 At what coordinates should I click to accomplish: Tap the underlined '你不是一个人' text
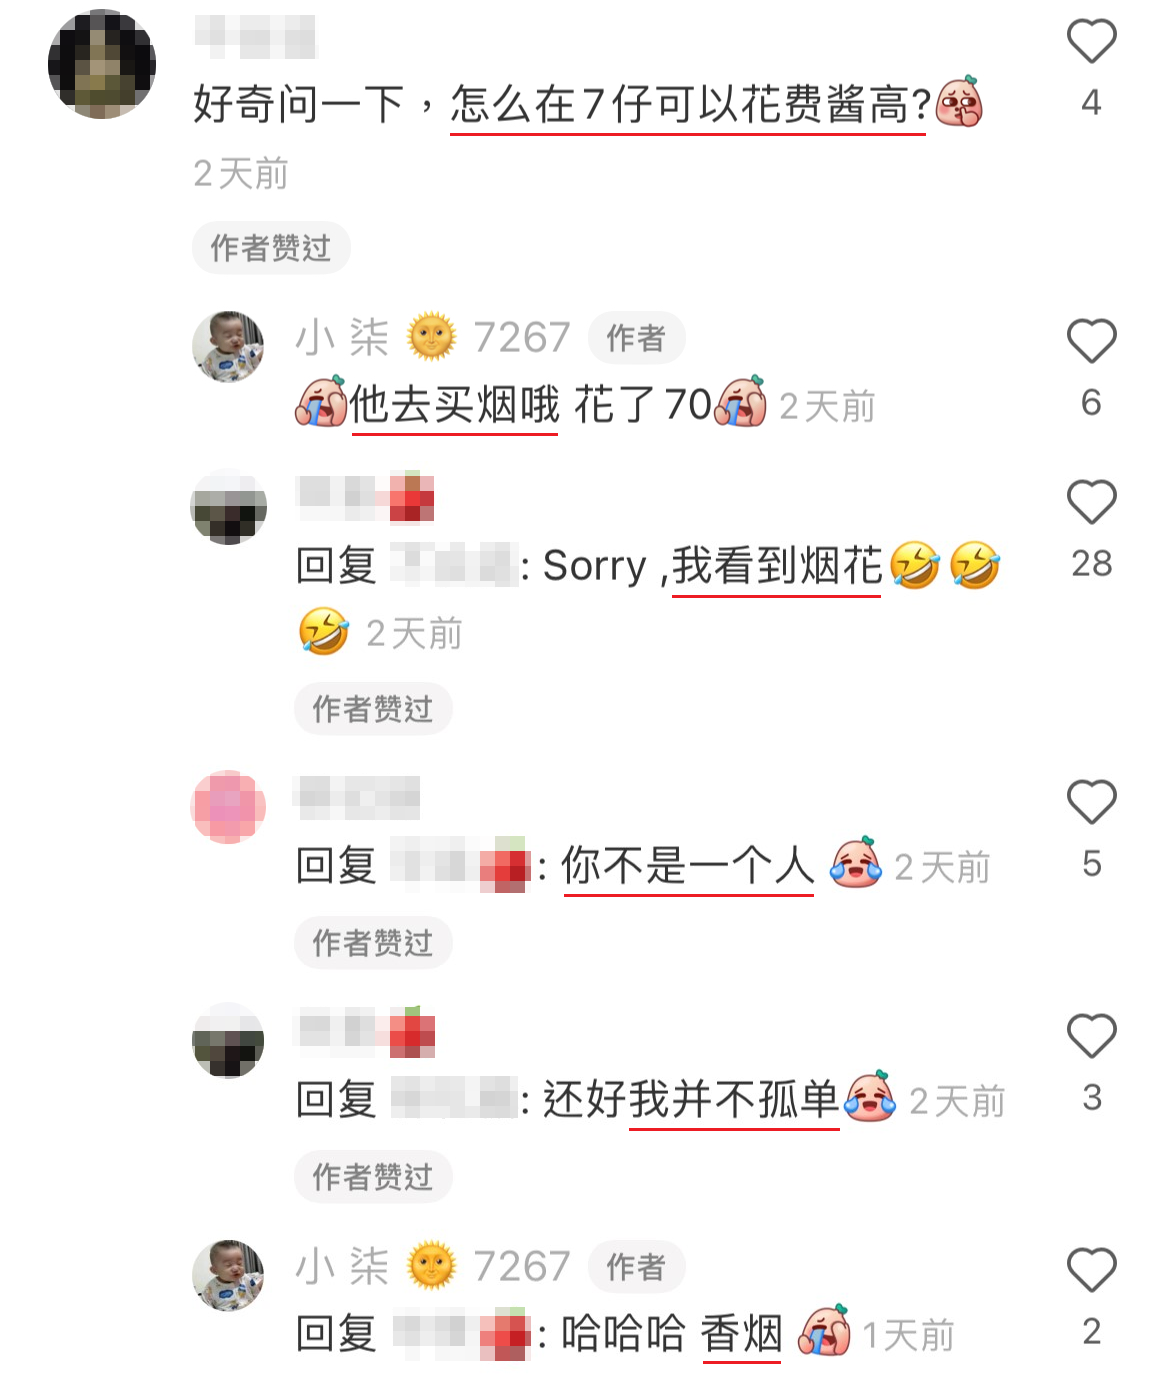tap(689, 866)
